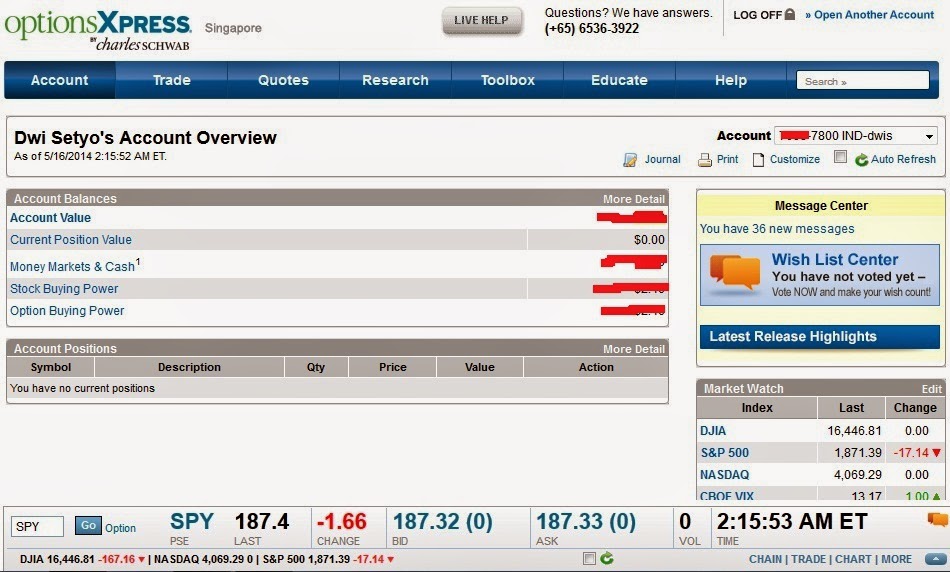Open the Trade menu
This screenshot has width=950, height=572.
pos(171,80)
